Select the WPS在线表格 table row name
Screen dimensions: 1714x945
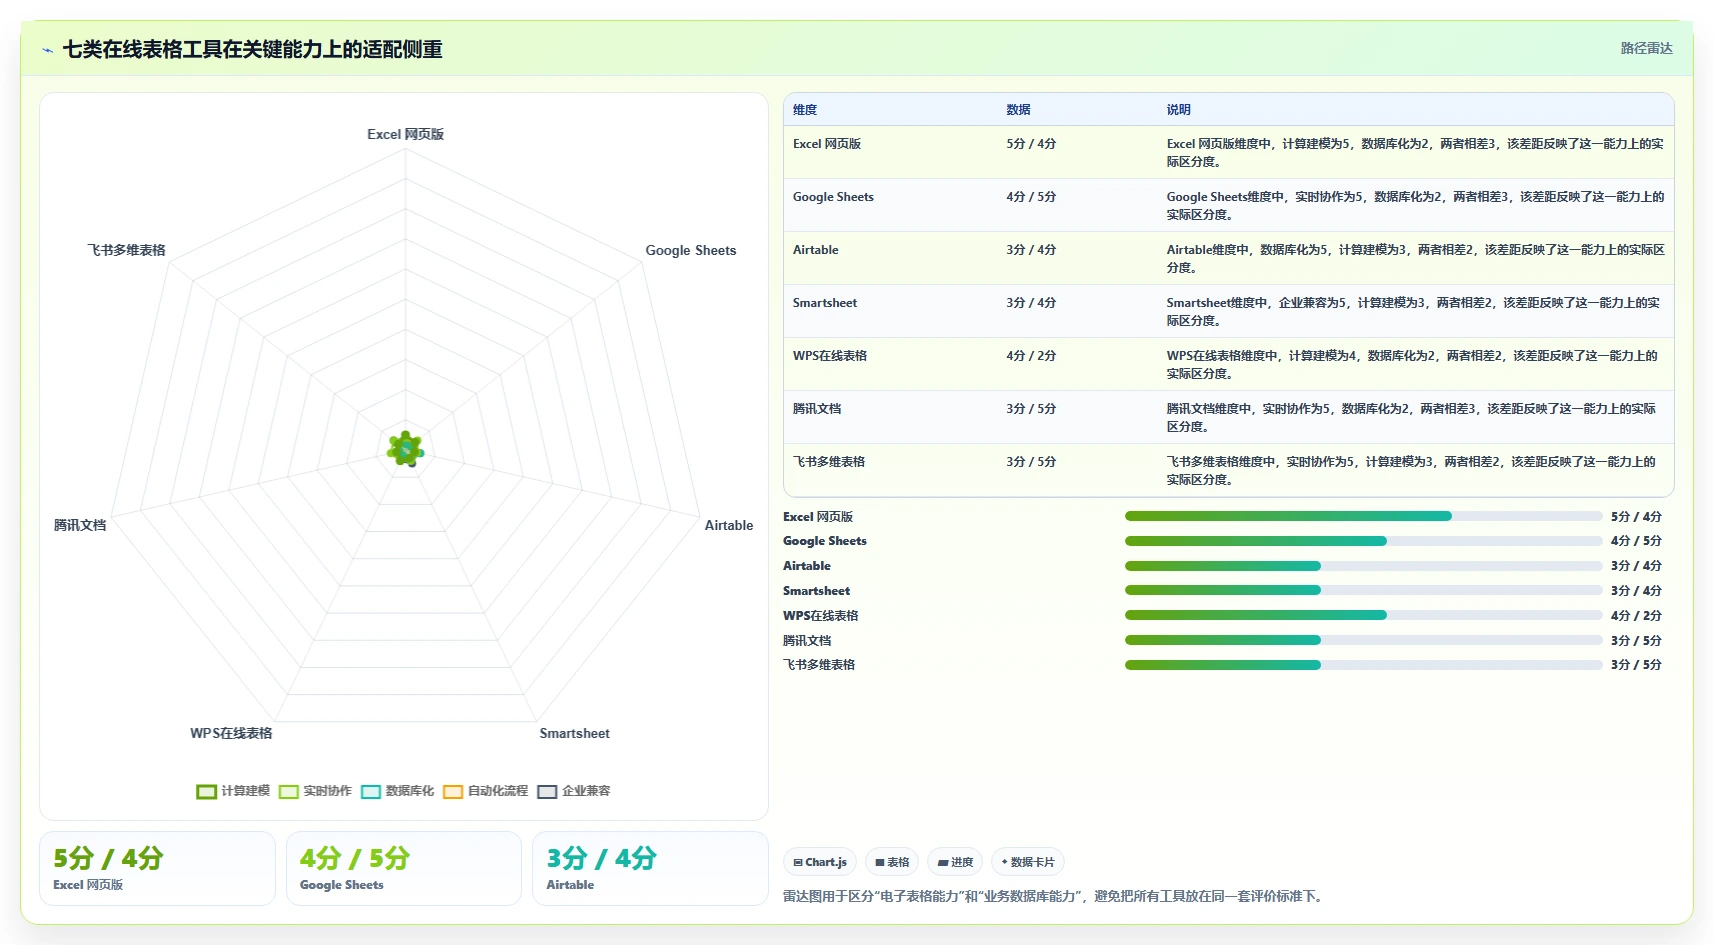tap(830, 356)
